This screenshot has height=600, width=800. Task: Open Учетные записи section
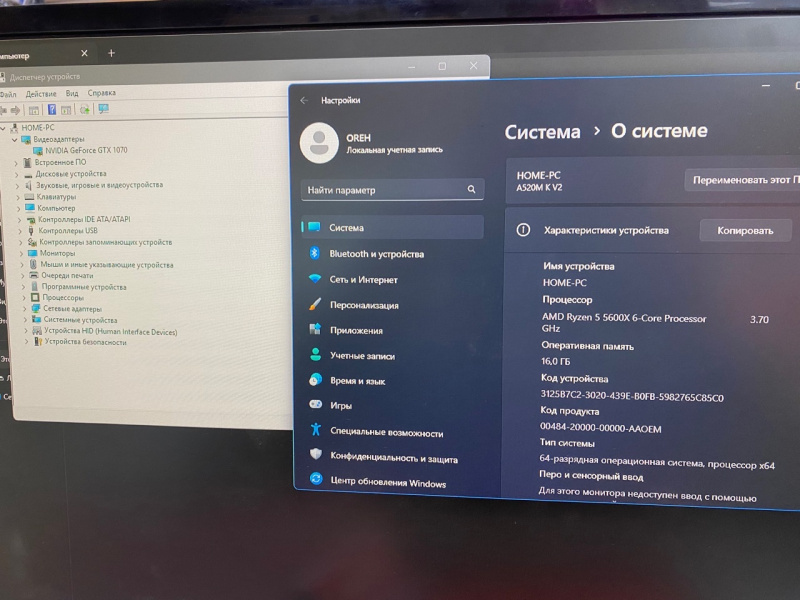point(362,356)
